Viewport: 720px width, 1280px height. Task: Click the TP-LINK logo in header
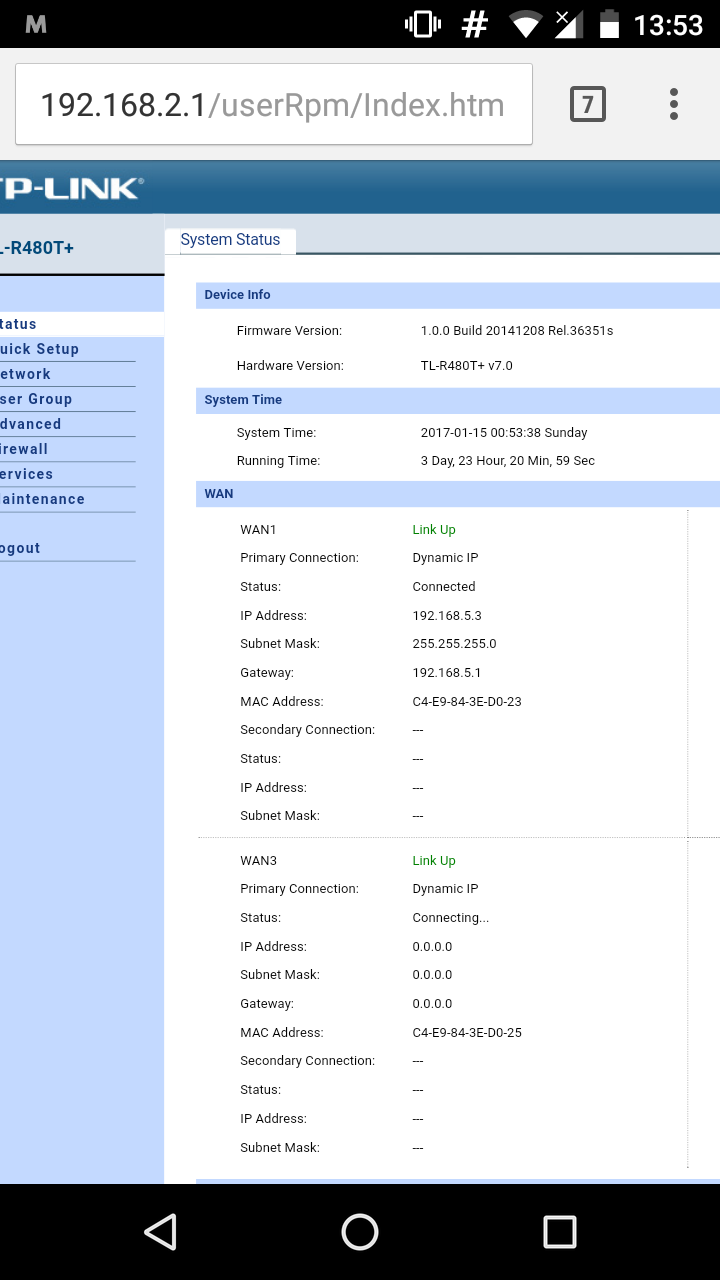click(72, 187)
